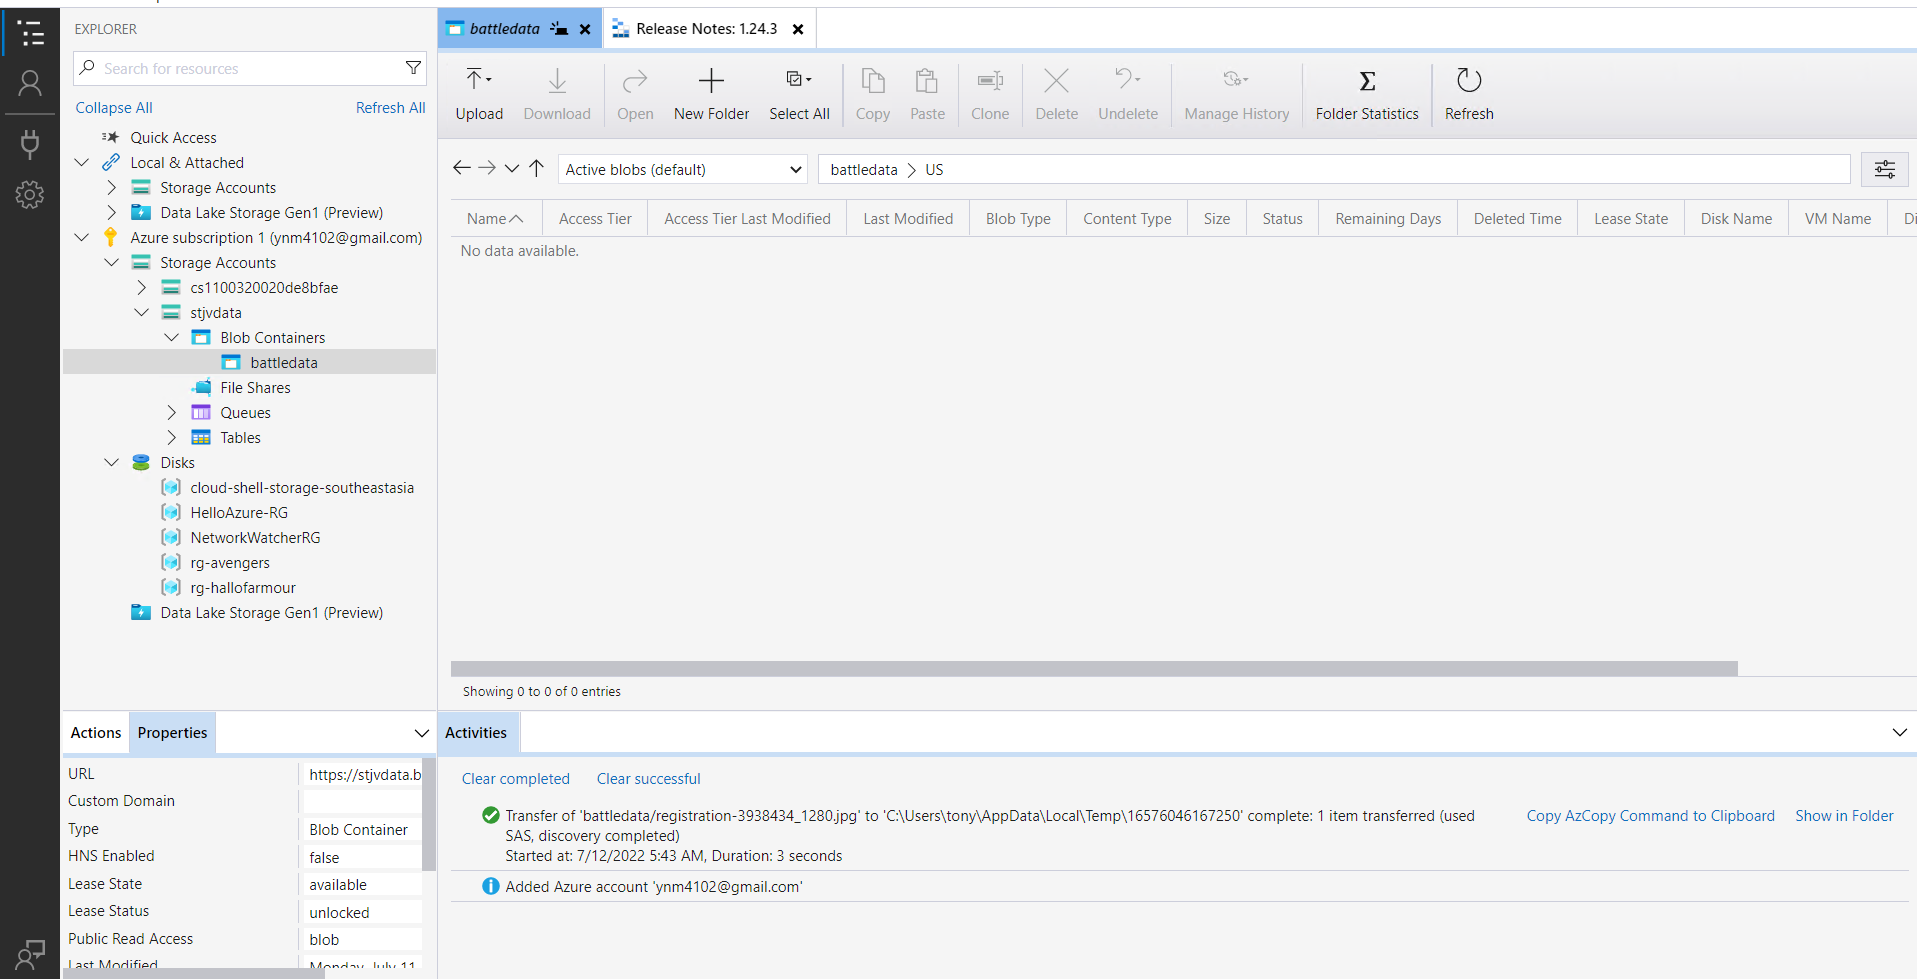Screen dimensions: 1917x979
Task: Go up one level with the up arrow
Action: click(536, 168)
